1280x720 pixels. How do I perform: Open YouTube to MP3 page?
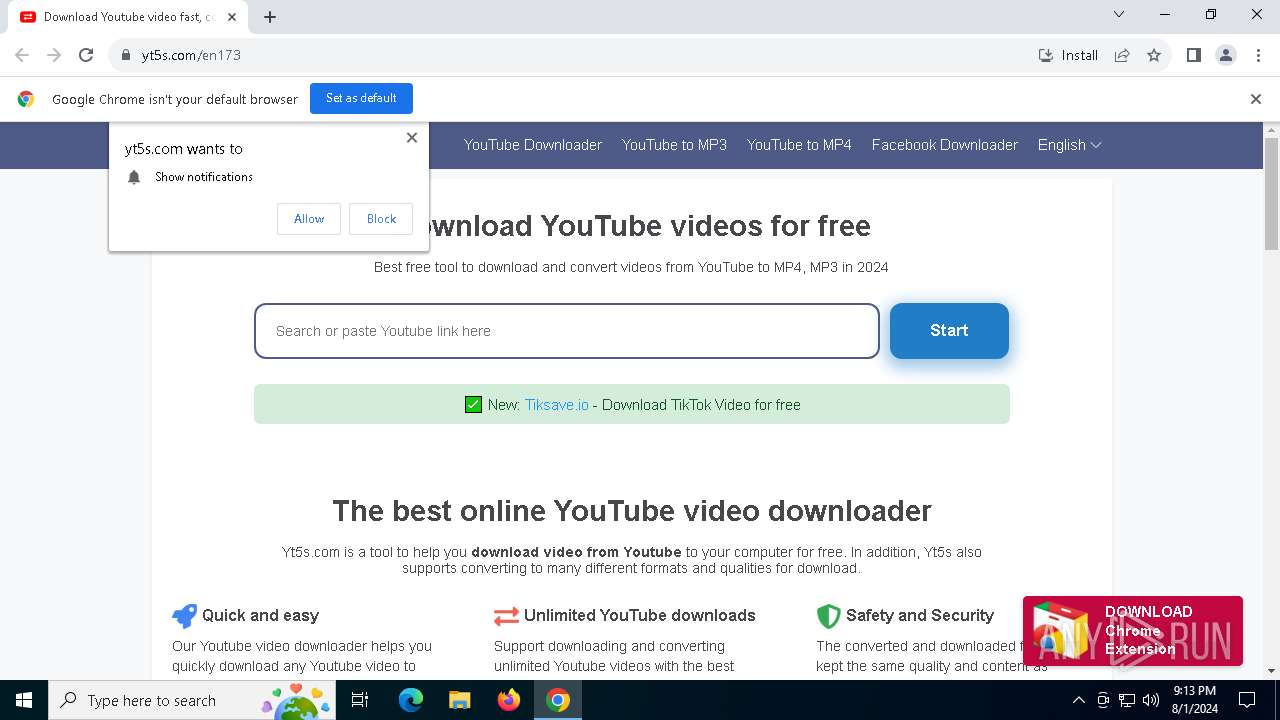[674, 145]
